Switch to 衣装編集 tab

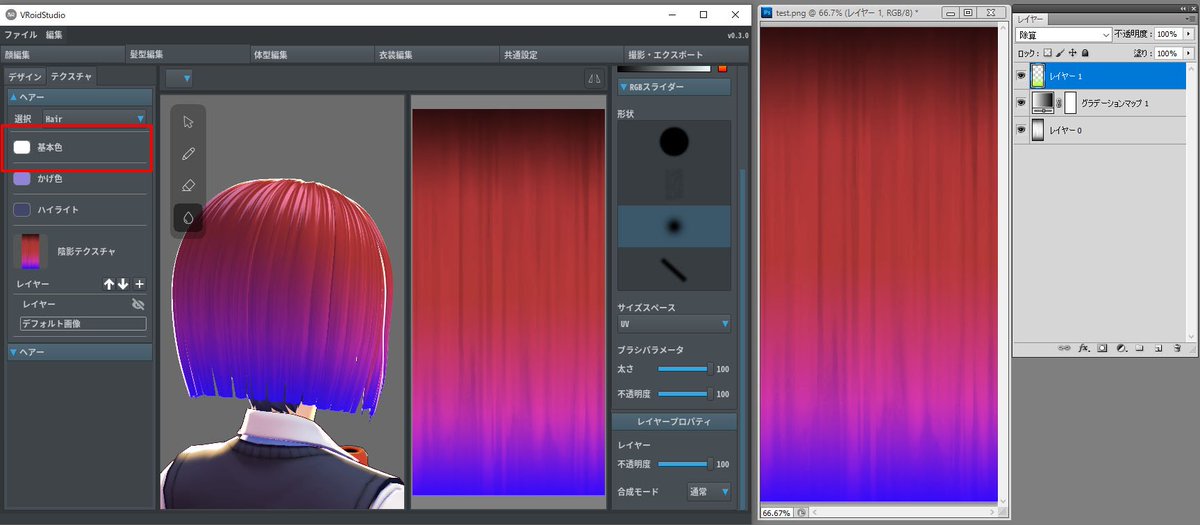click(436, 54)
